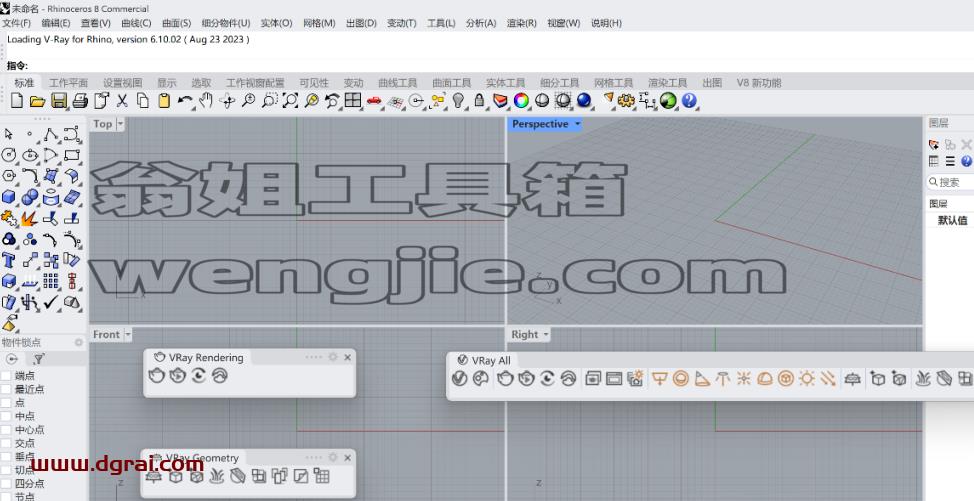Click the orange Sphere Light icon in VRay All
The width and height of the screenshot is (974, 501).
coord(681,378)
